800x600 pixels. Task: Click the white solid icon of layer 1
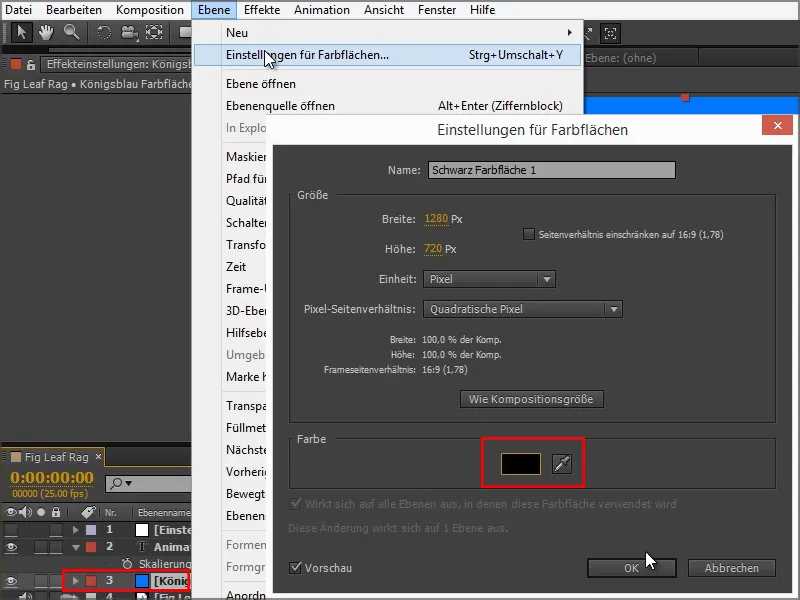click(x=142, y=530)
